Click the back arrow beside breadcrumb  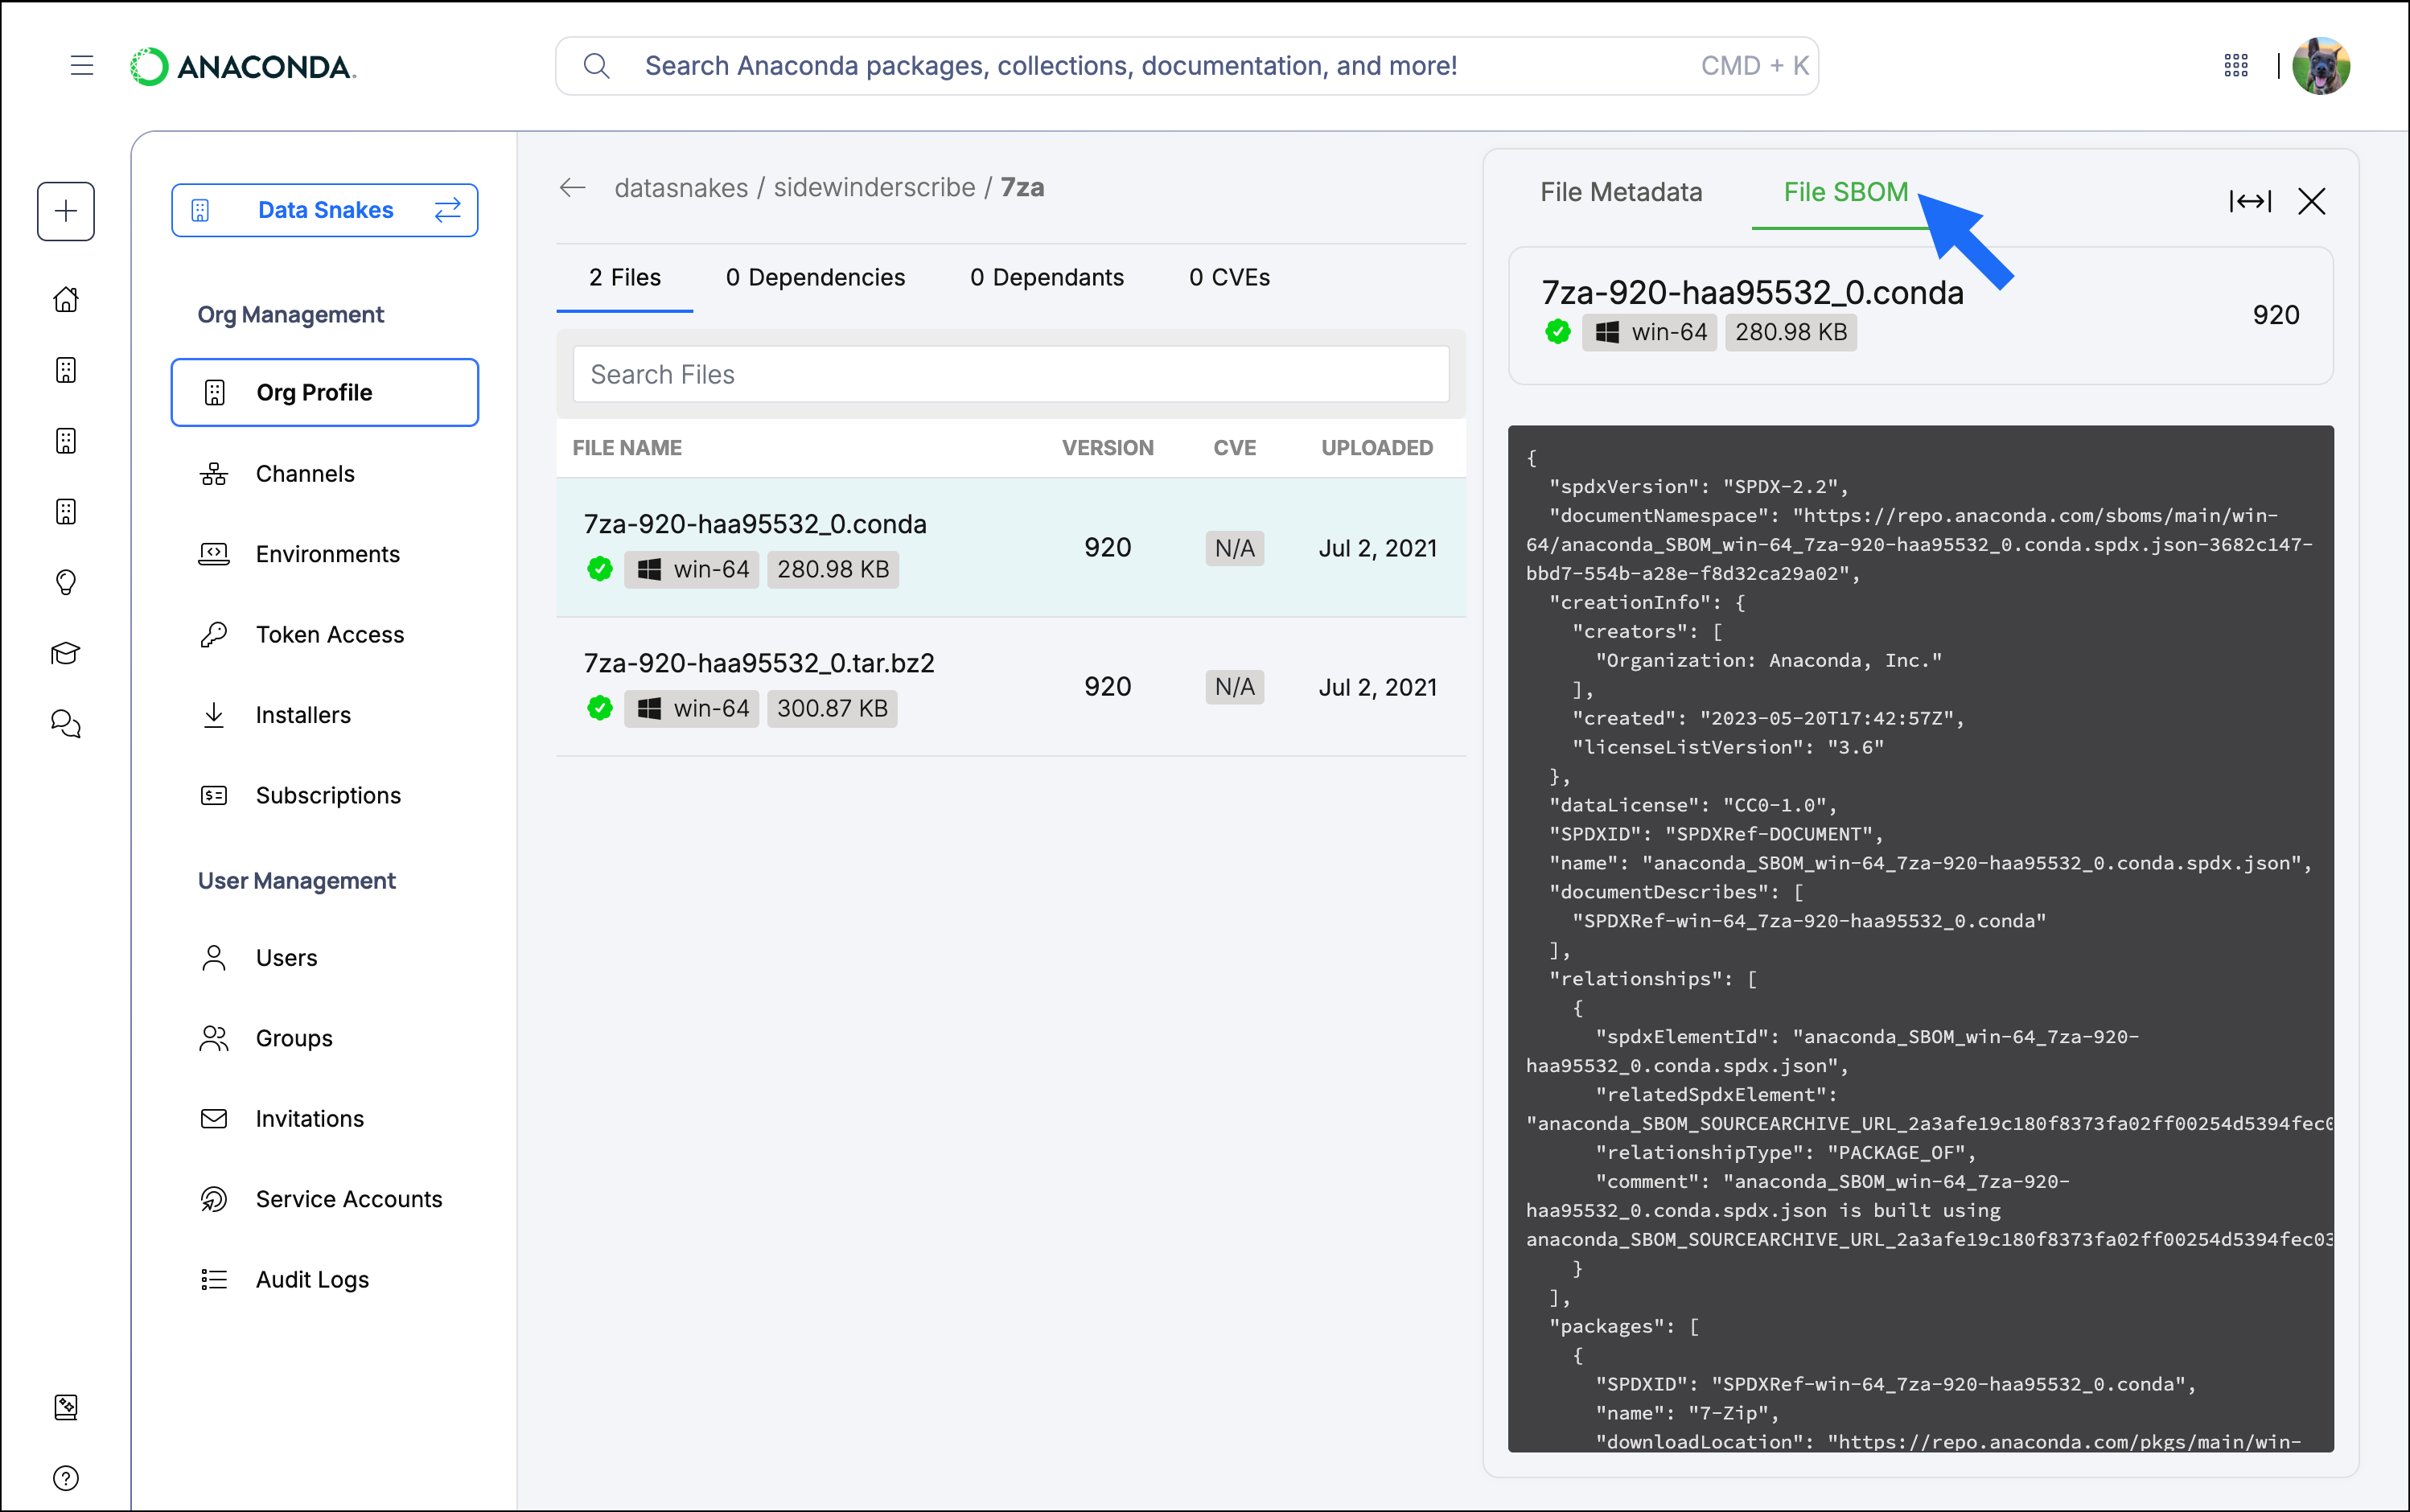coord(572,188)
